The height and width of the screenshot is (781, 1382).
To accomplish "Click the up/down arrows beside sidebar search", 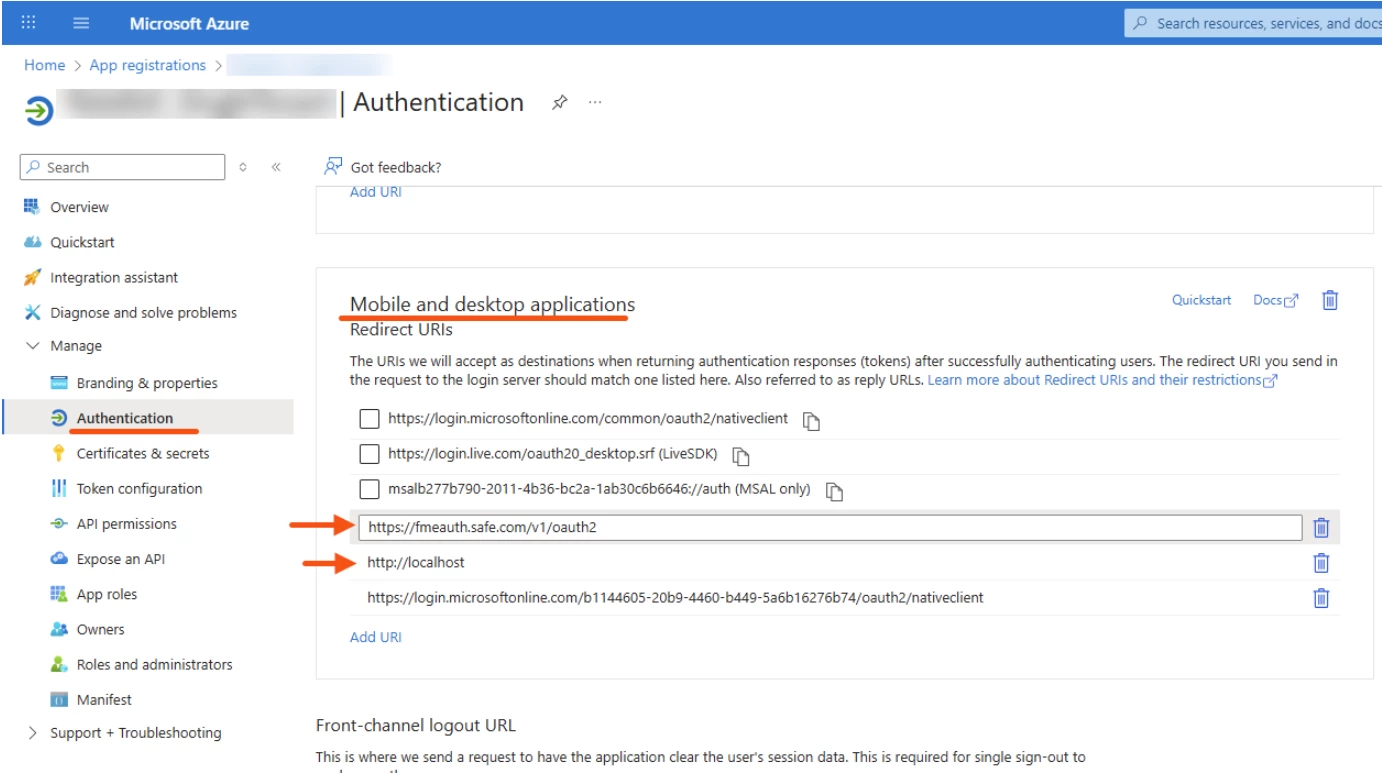I will [x=243, y=167].
